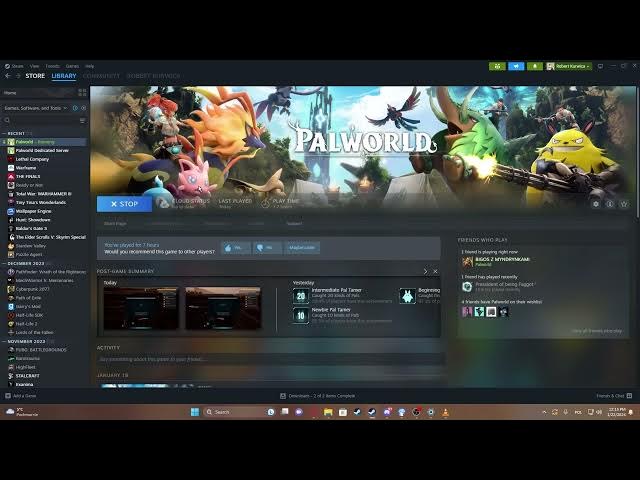
Task: Click the library Home button
Action: tap(39, 93)
